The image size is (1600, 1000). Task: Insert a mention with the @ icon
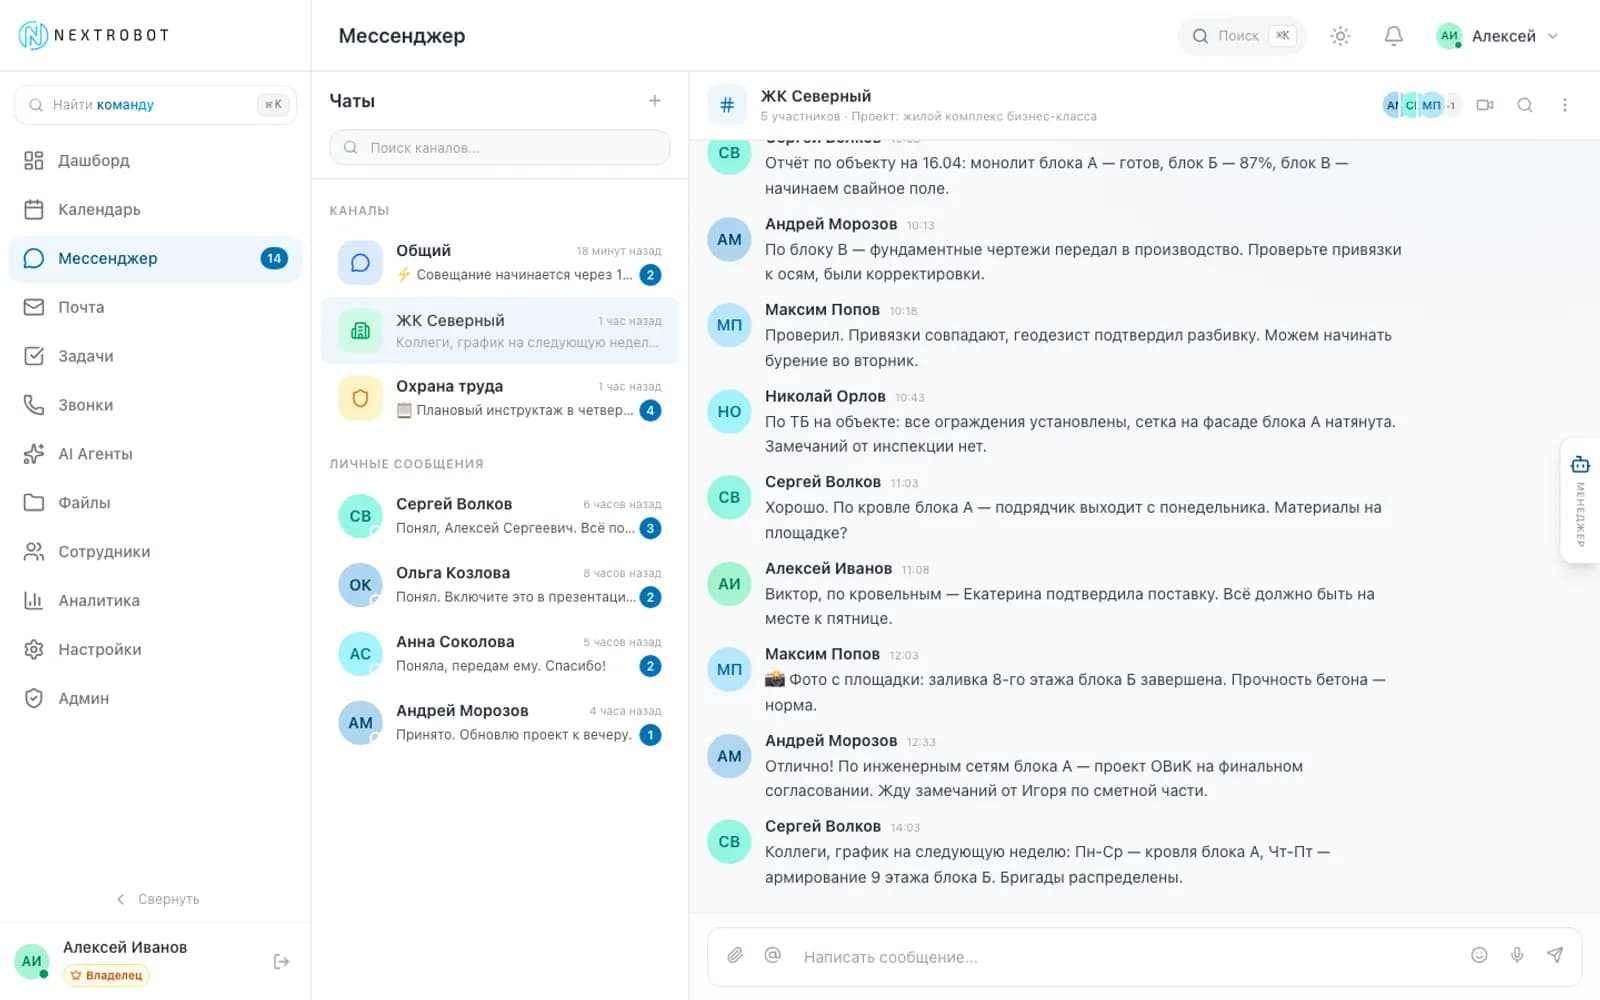click(x=773, y=956)
